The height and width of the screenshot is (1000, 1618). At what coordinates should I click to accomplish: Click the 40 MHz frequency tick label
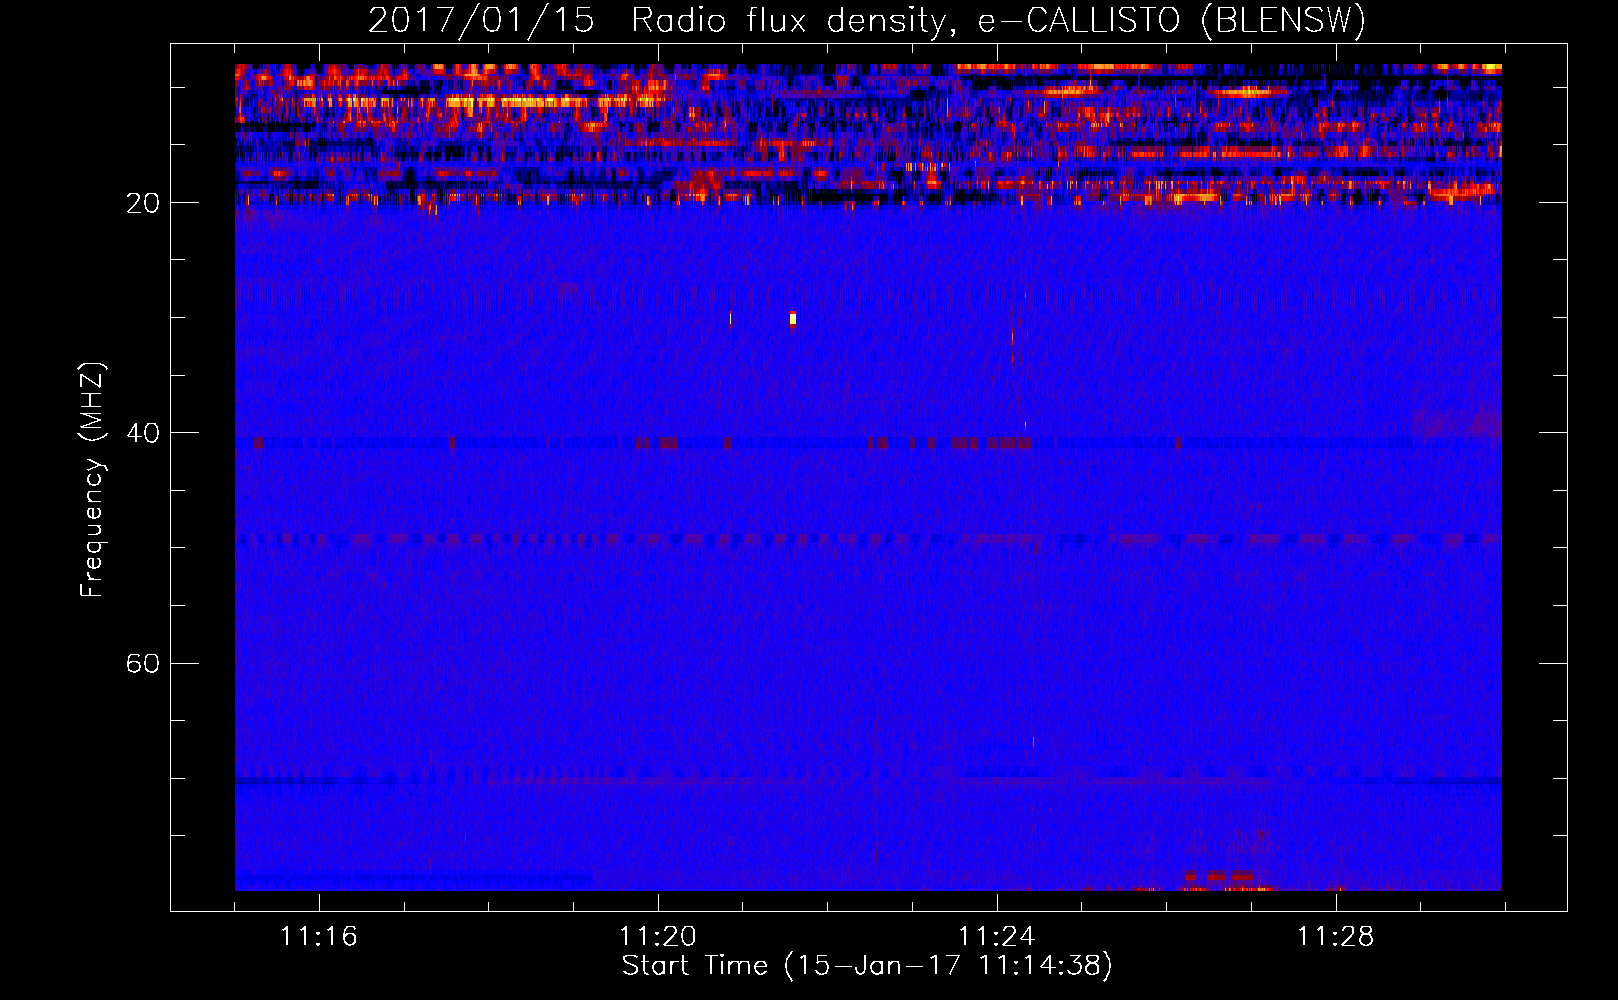[143, 433]
